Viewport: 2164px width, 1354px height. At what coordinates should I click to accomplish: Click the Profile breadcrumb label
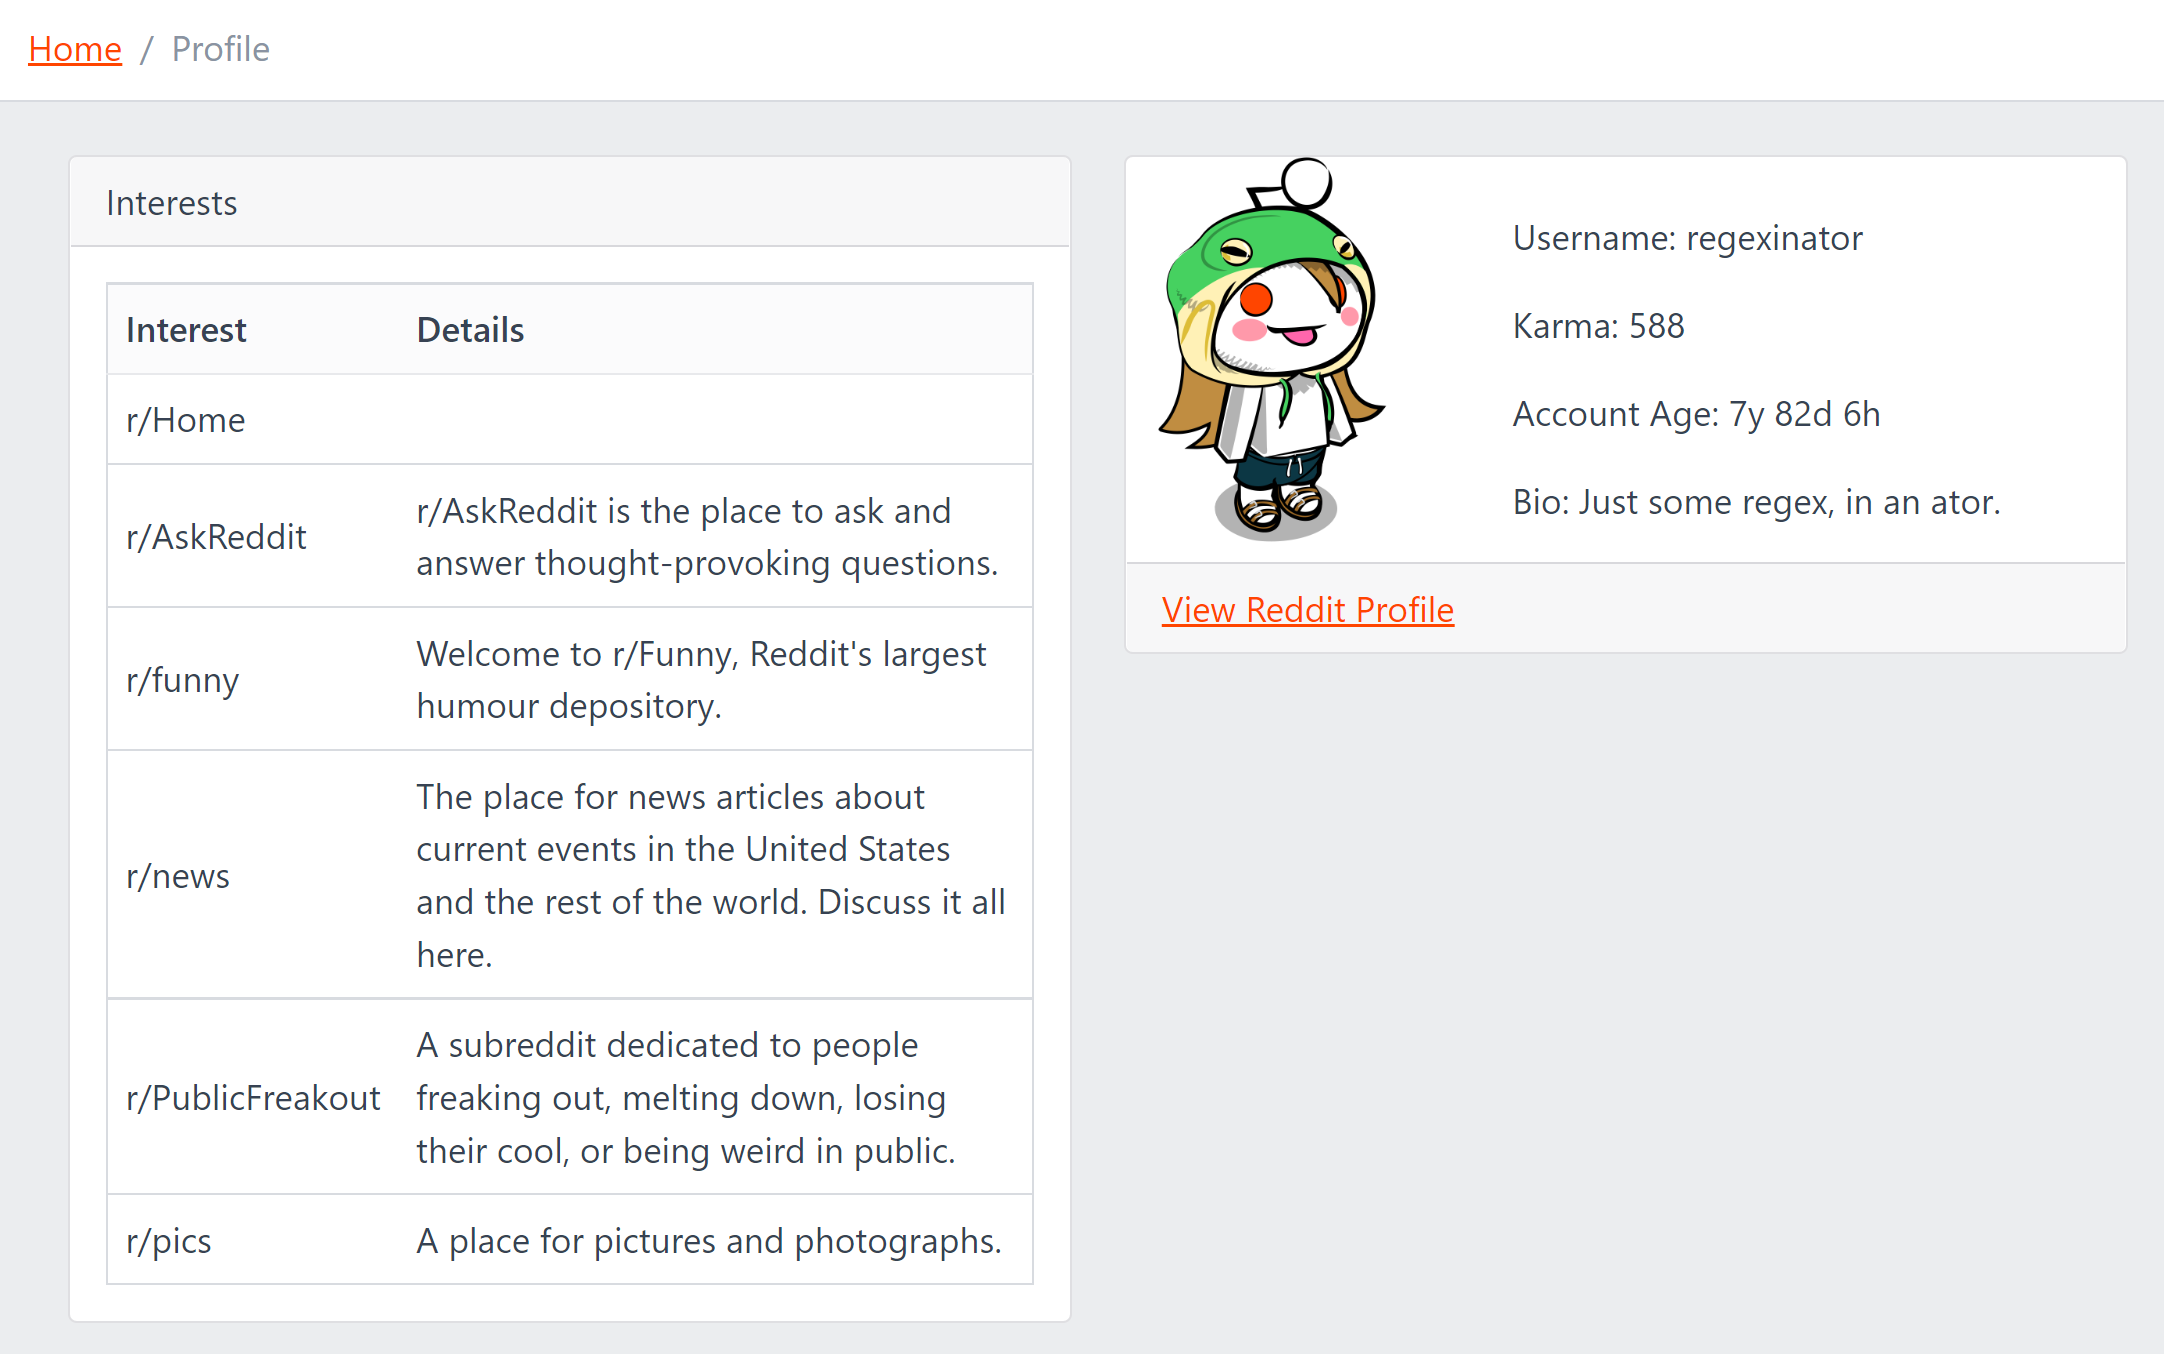click(221, 48)
